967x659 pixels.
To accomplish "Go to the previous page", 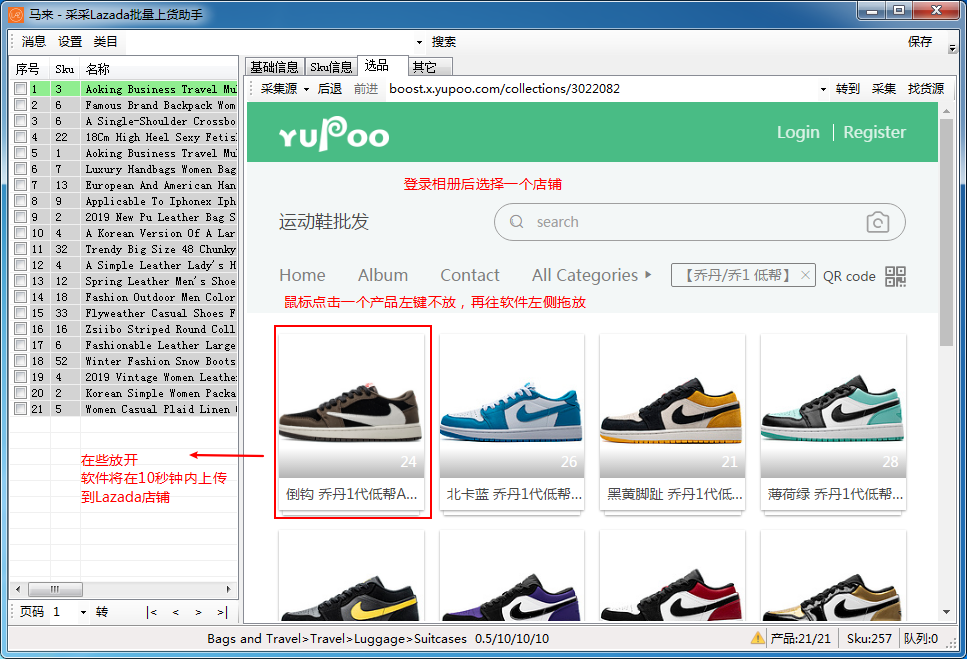I will (176, 612).
